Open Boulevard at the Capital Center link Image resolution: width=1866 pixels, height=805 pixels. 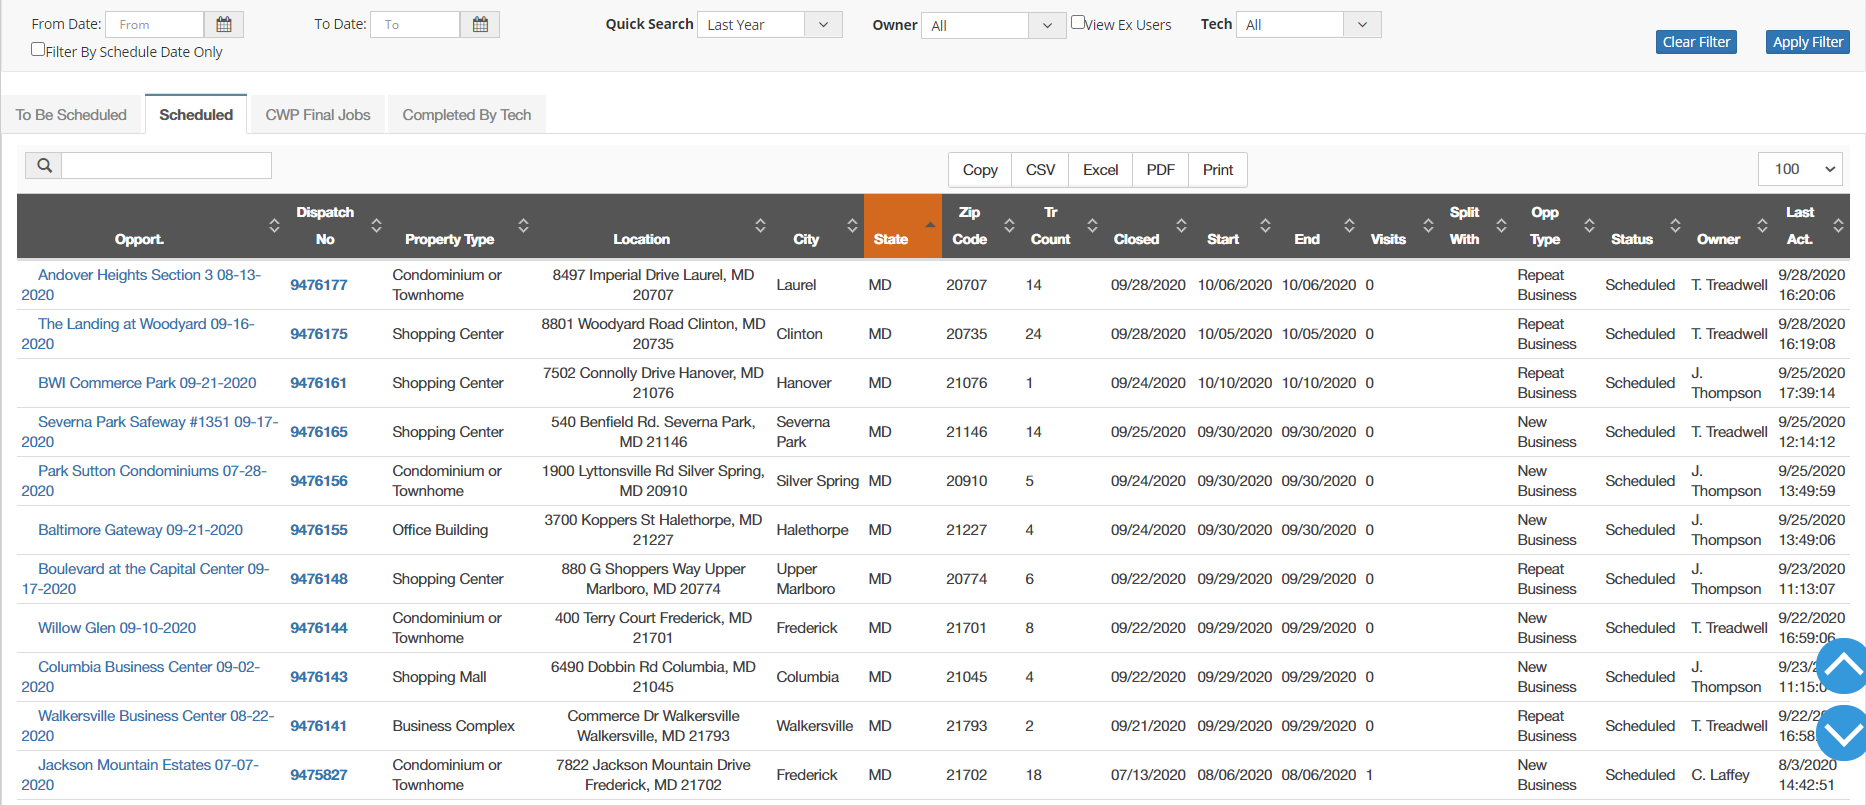(145, 579)
